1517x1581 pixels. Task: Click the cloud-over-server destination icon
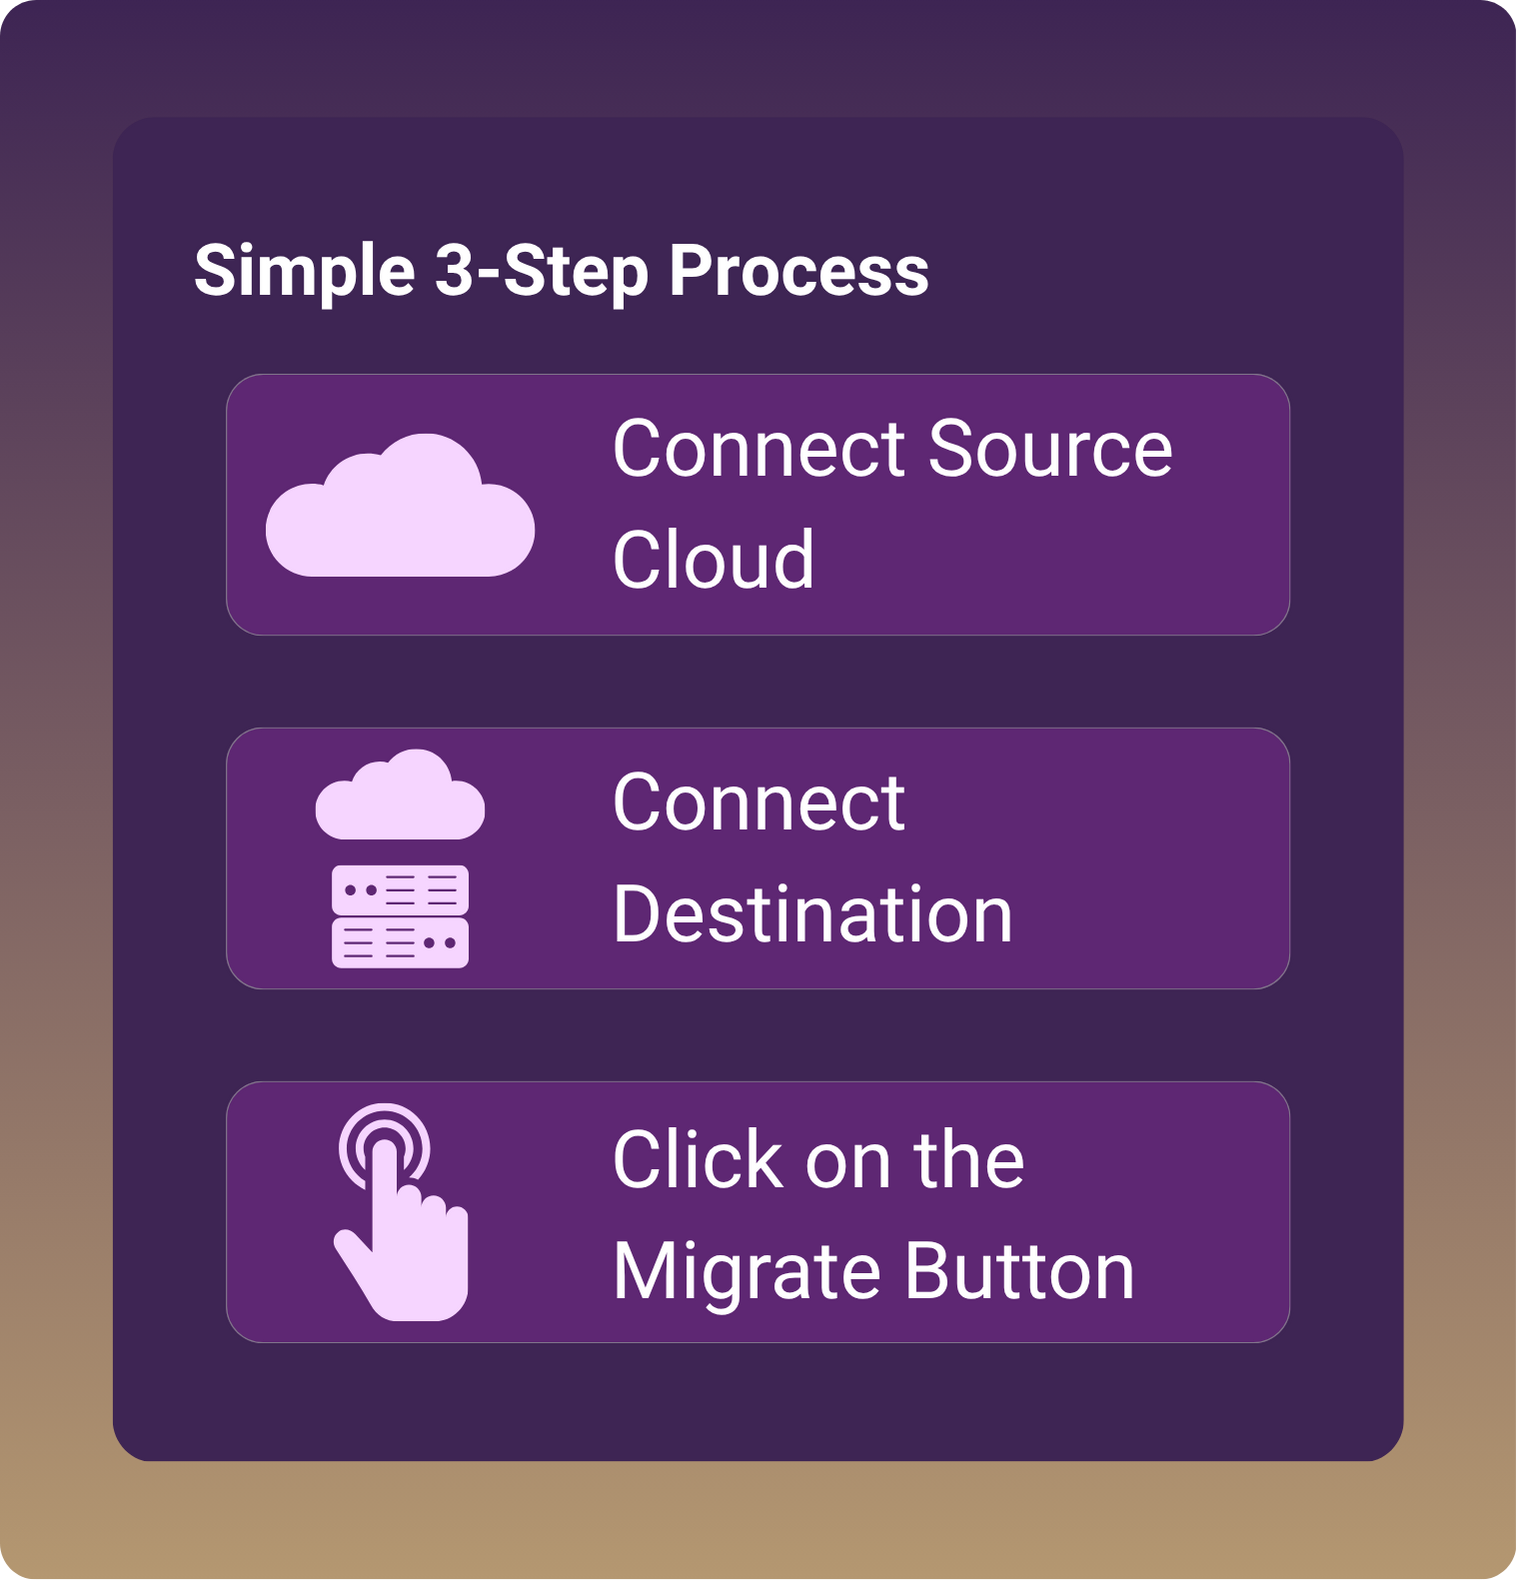[x=400, y=858]
